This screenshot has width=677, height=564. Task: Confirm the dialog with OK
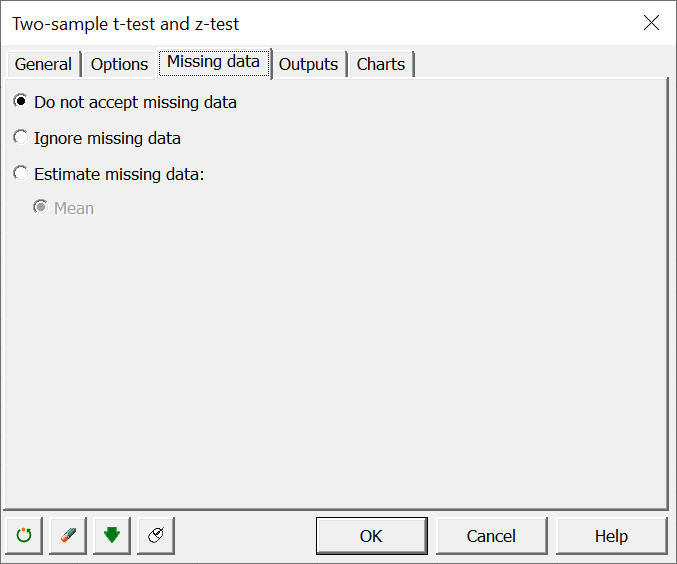371,535
